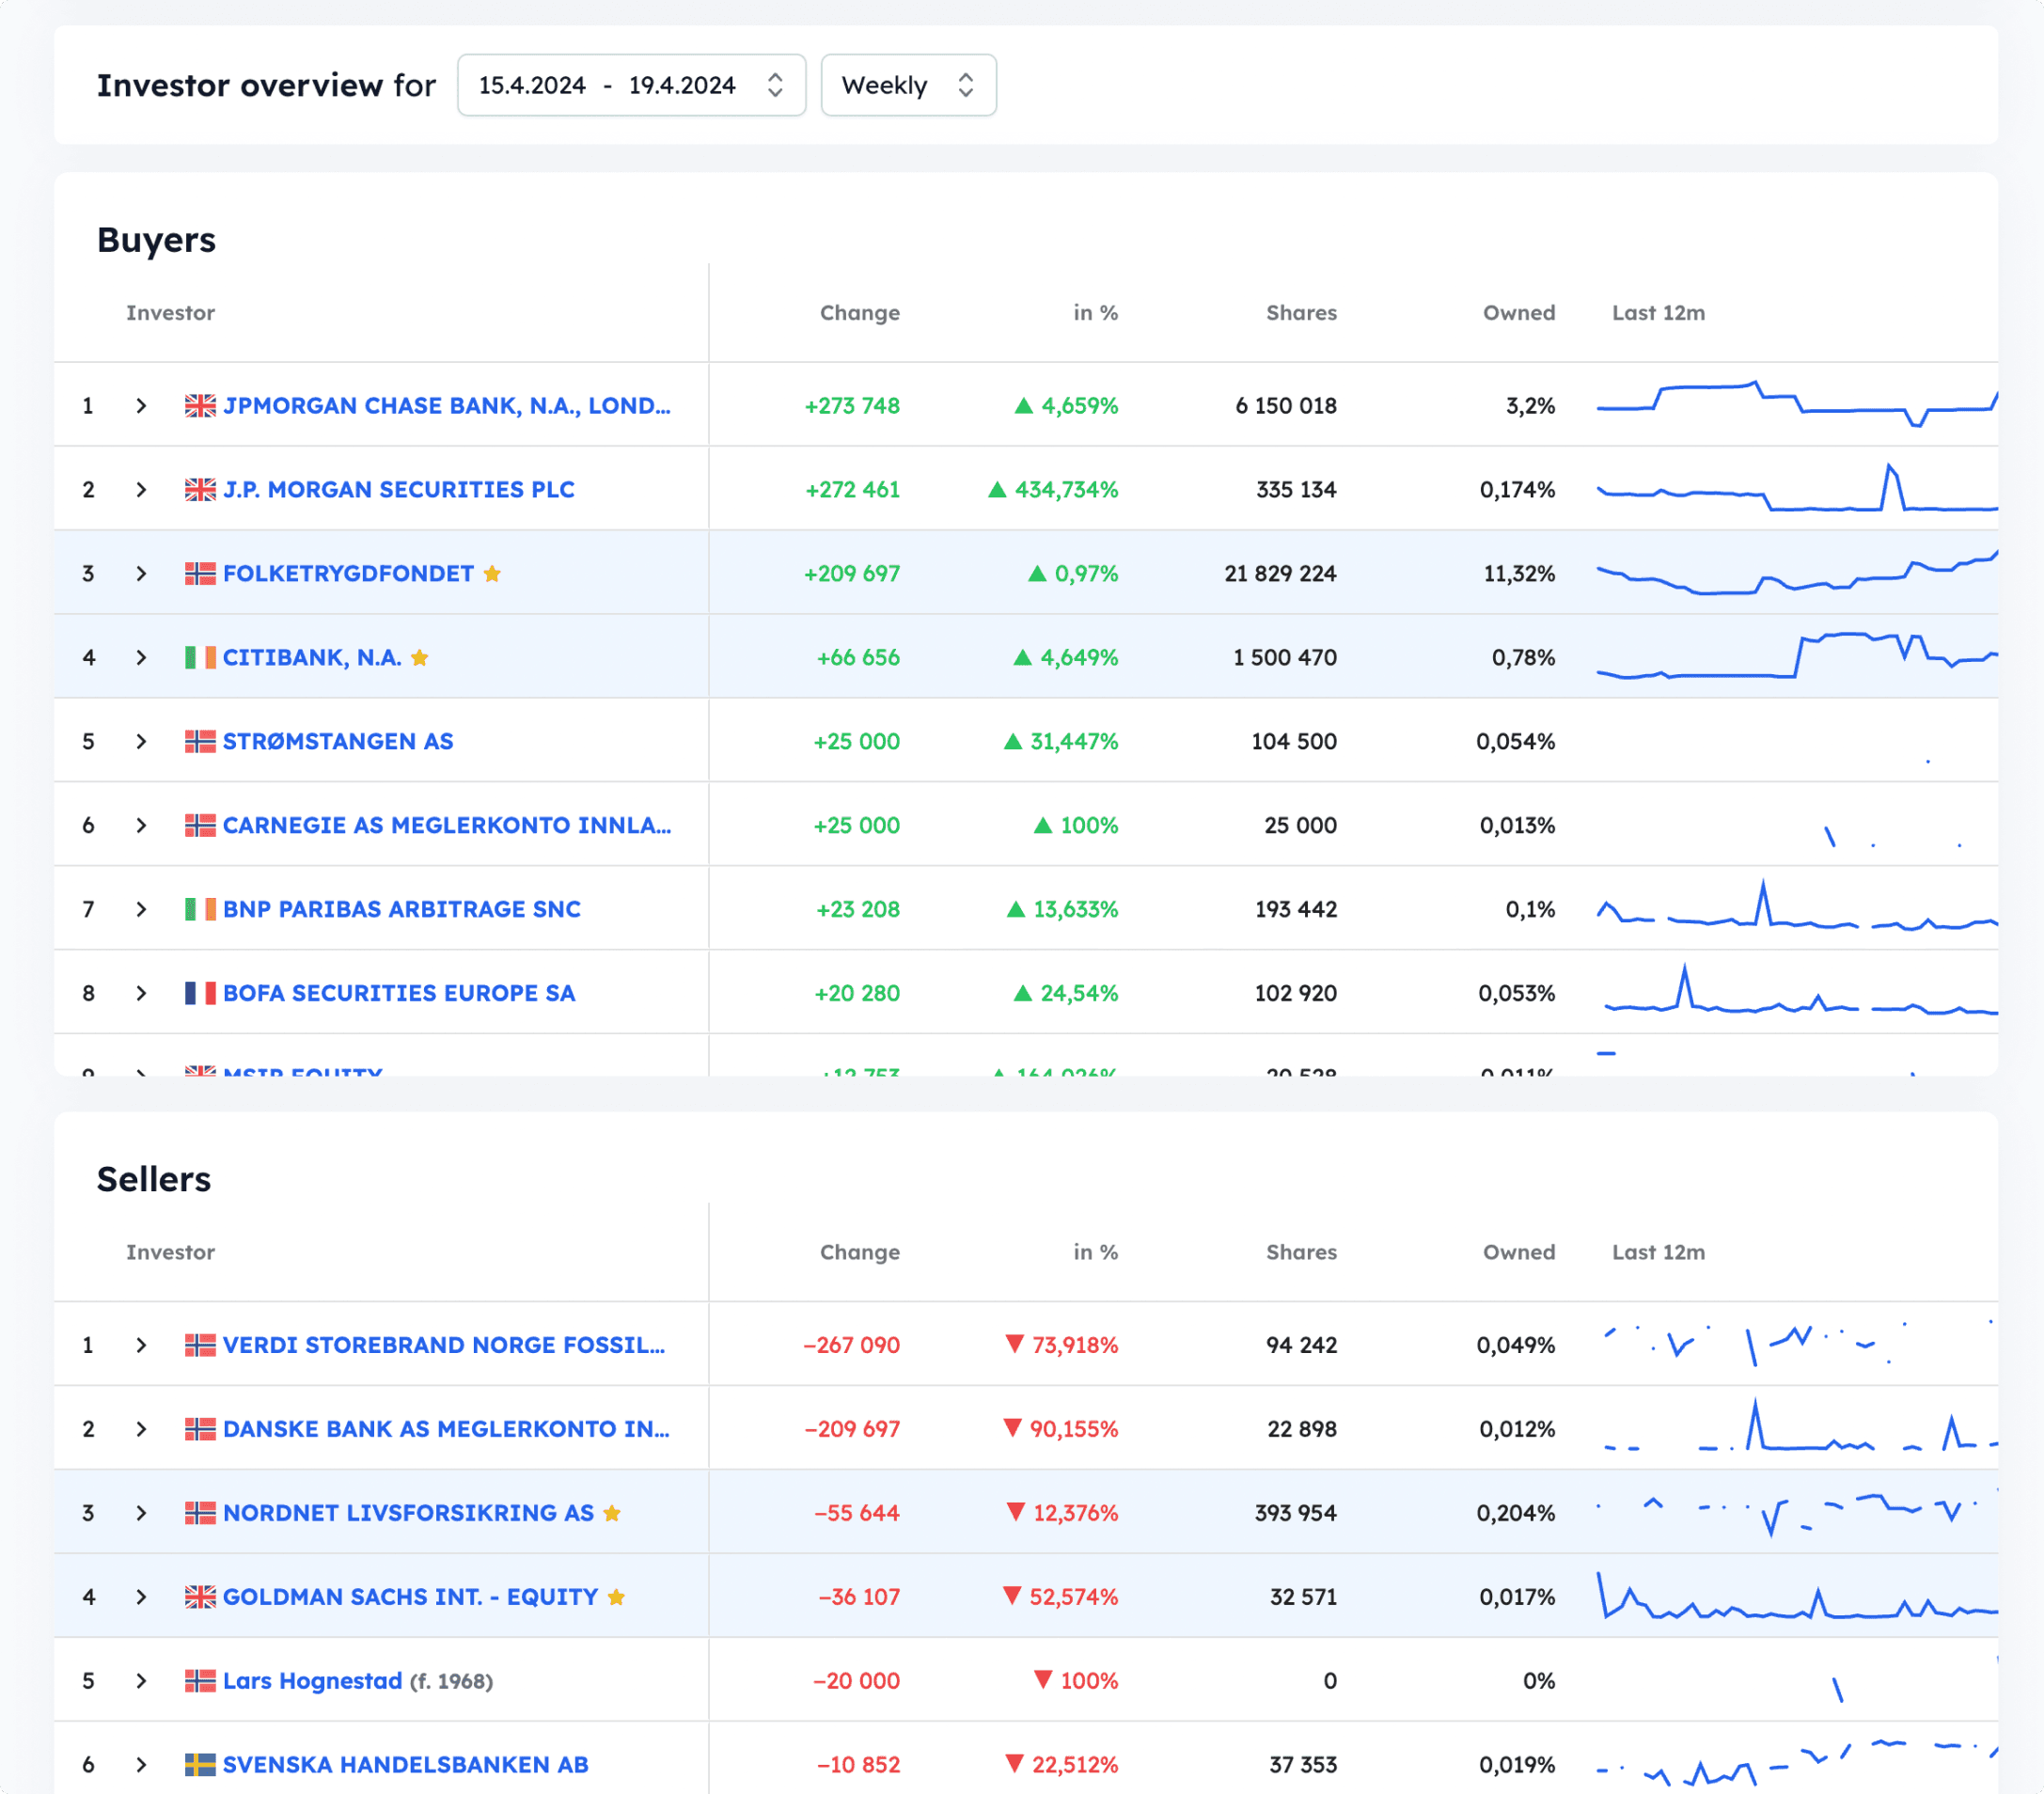Open GOLDMAN SACHS INT. - EQUITY link
The image size is (2044, 1794).
tap(410, 1598)
